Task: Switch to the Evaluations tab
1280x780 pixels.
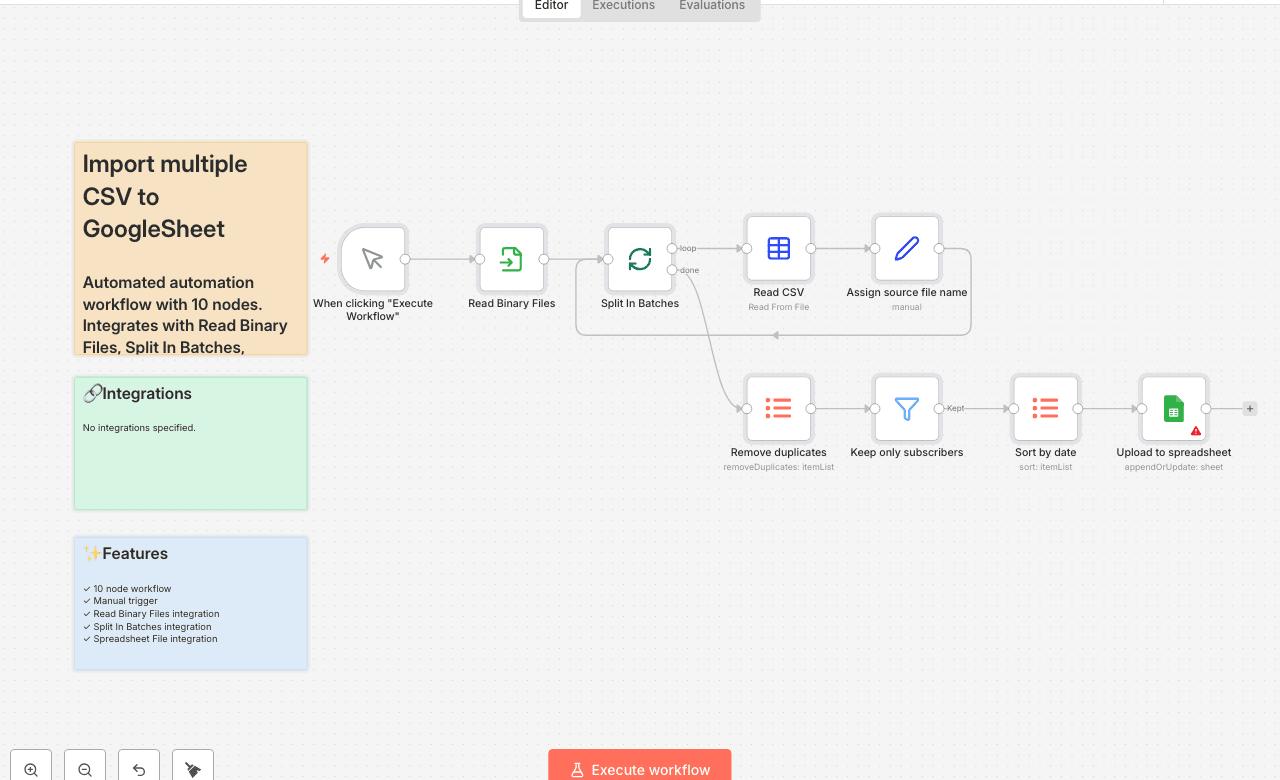Action: [x=711, y=6]
